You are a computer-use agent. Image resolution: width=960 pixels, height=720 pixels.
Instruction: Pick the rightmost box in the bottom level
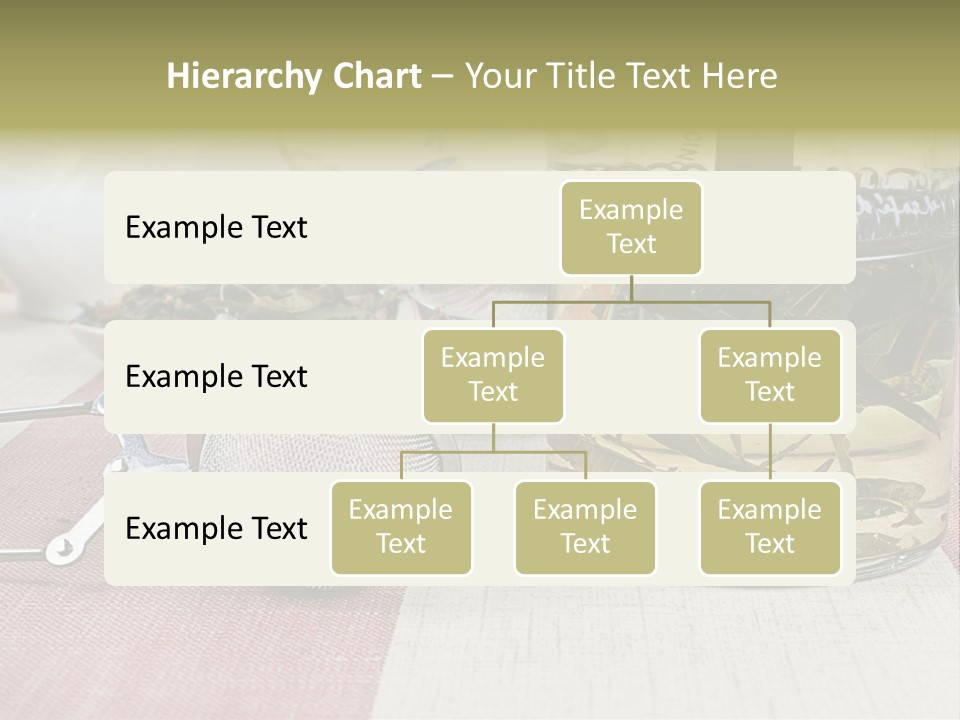click(x=770, y=528)
